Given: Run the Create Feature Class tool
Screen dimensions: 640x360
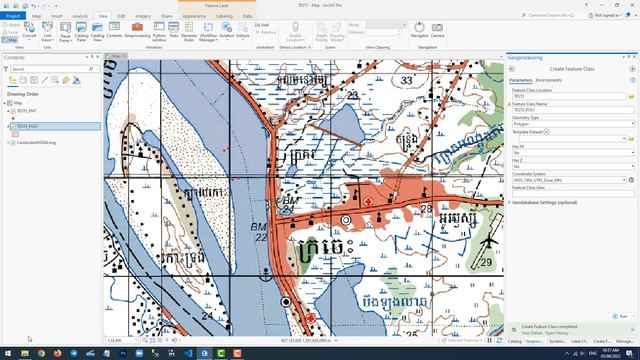Looking at the screenshot, I should click(x=620, y=316).
